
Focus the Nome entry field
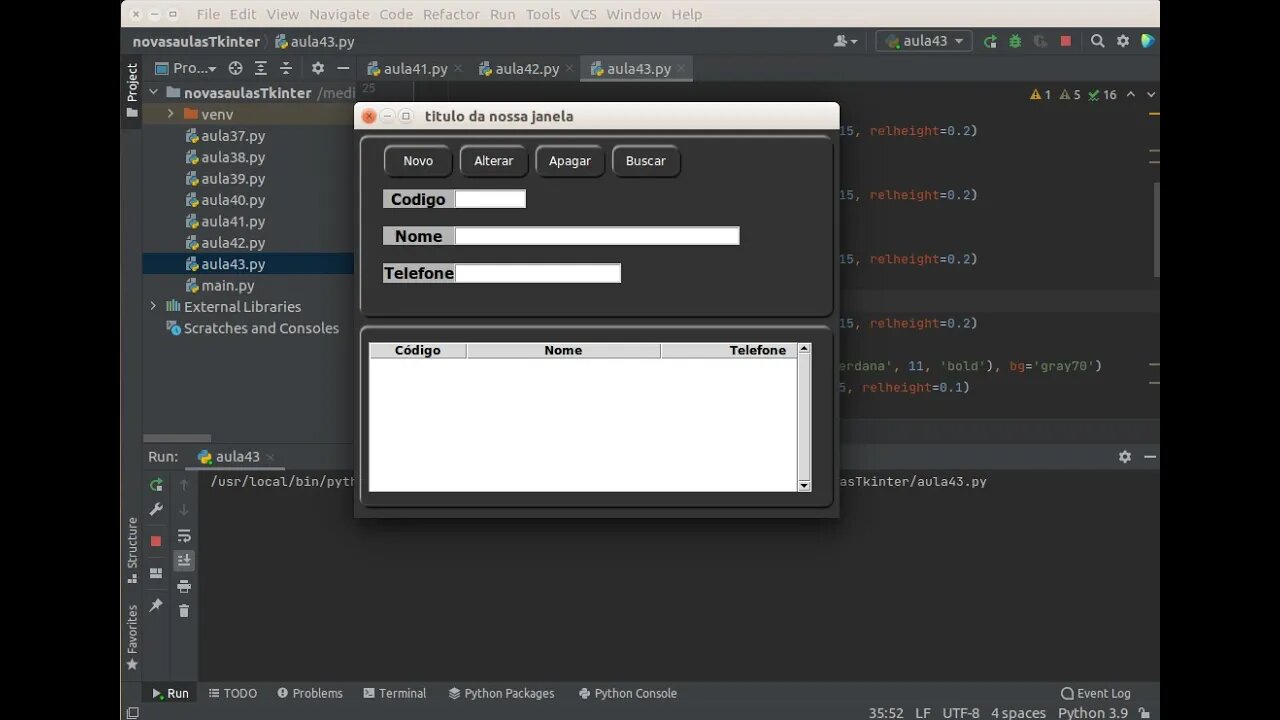click(597, 236)
